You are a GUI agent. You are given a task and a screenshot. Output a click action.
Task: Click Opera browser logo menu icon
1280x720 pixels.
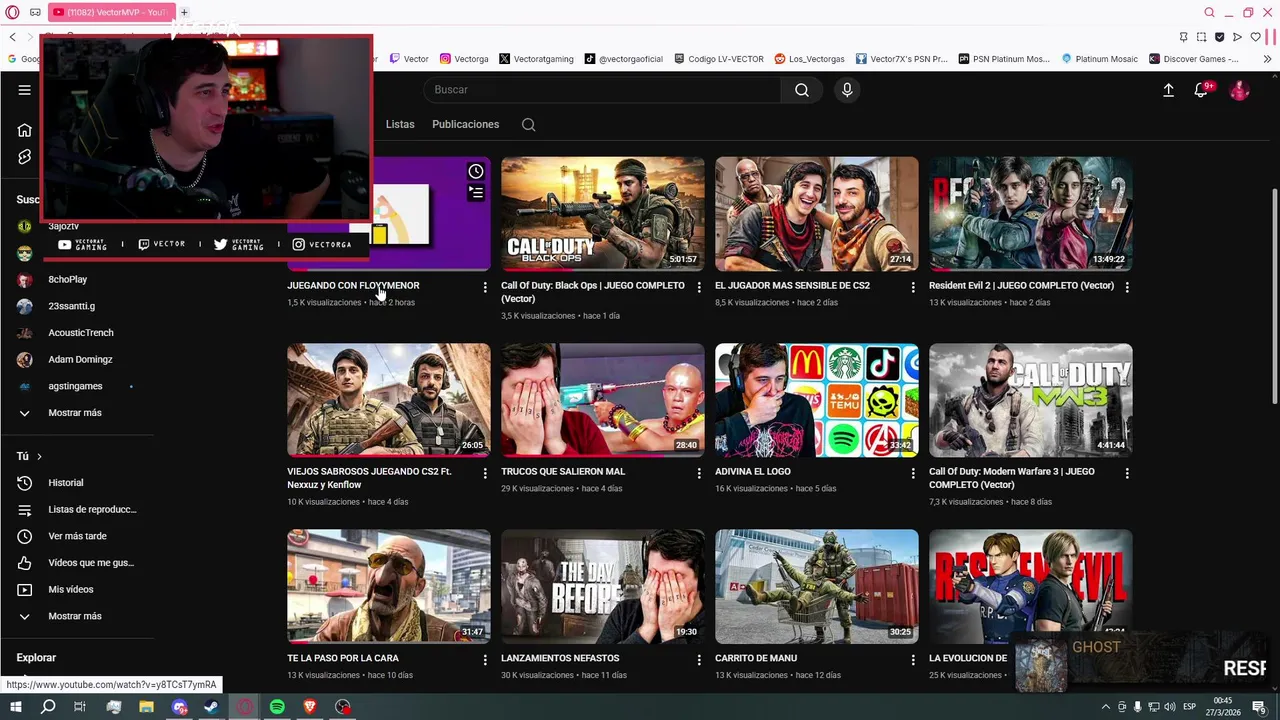11,12
